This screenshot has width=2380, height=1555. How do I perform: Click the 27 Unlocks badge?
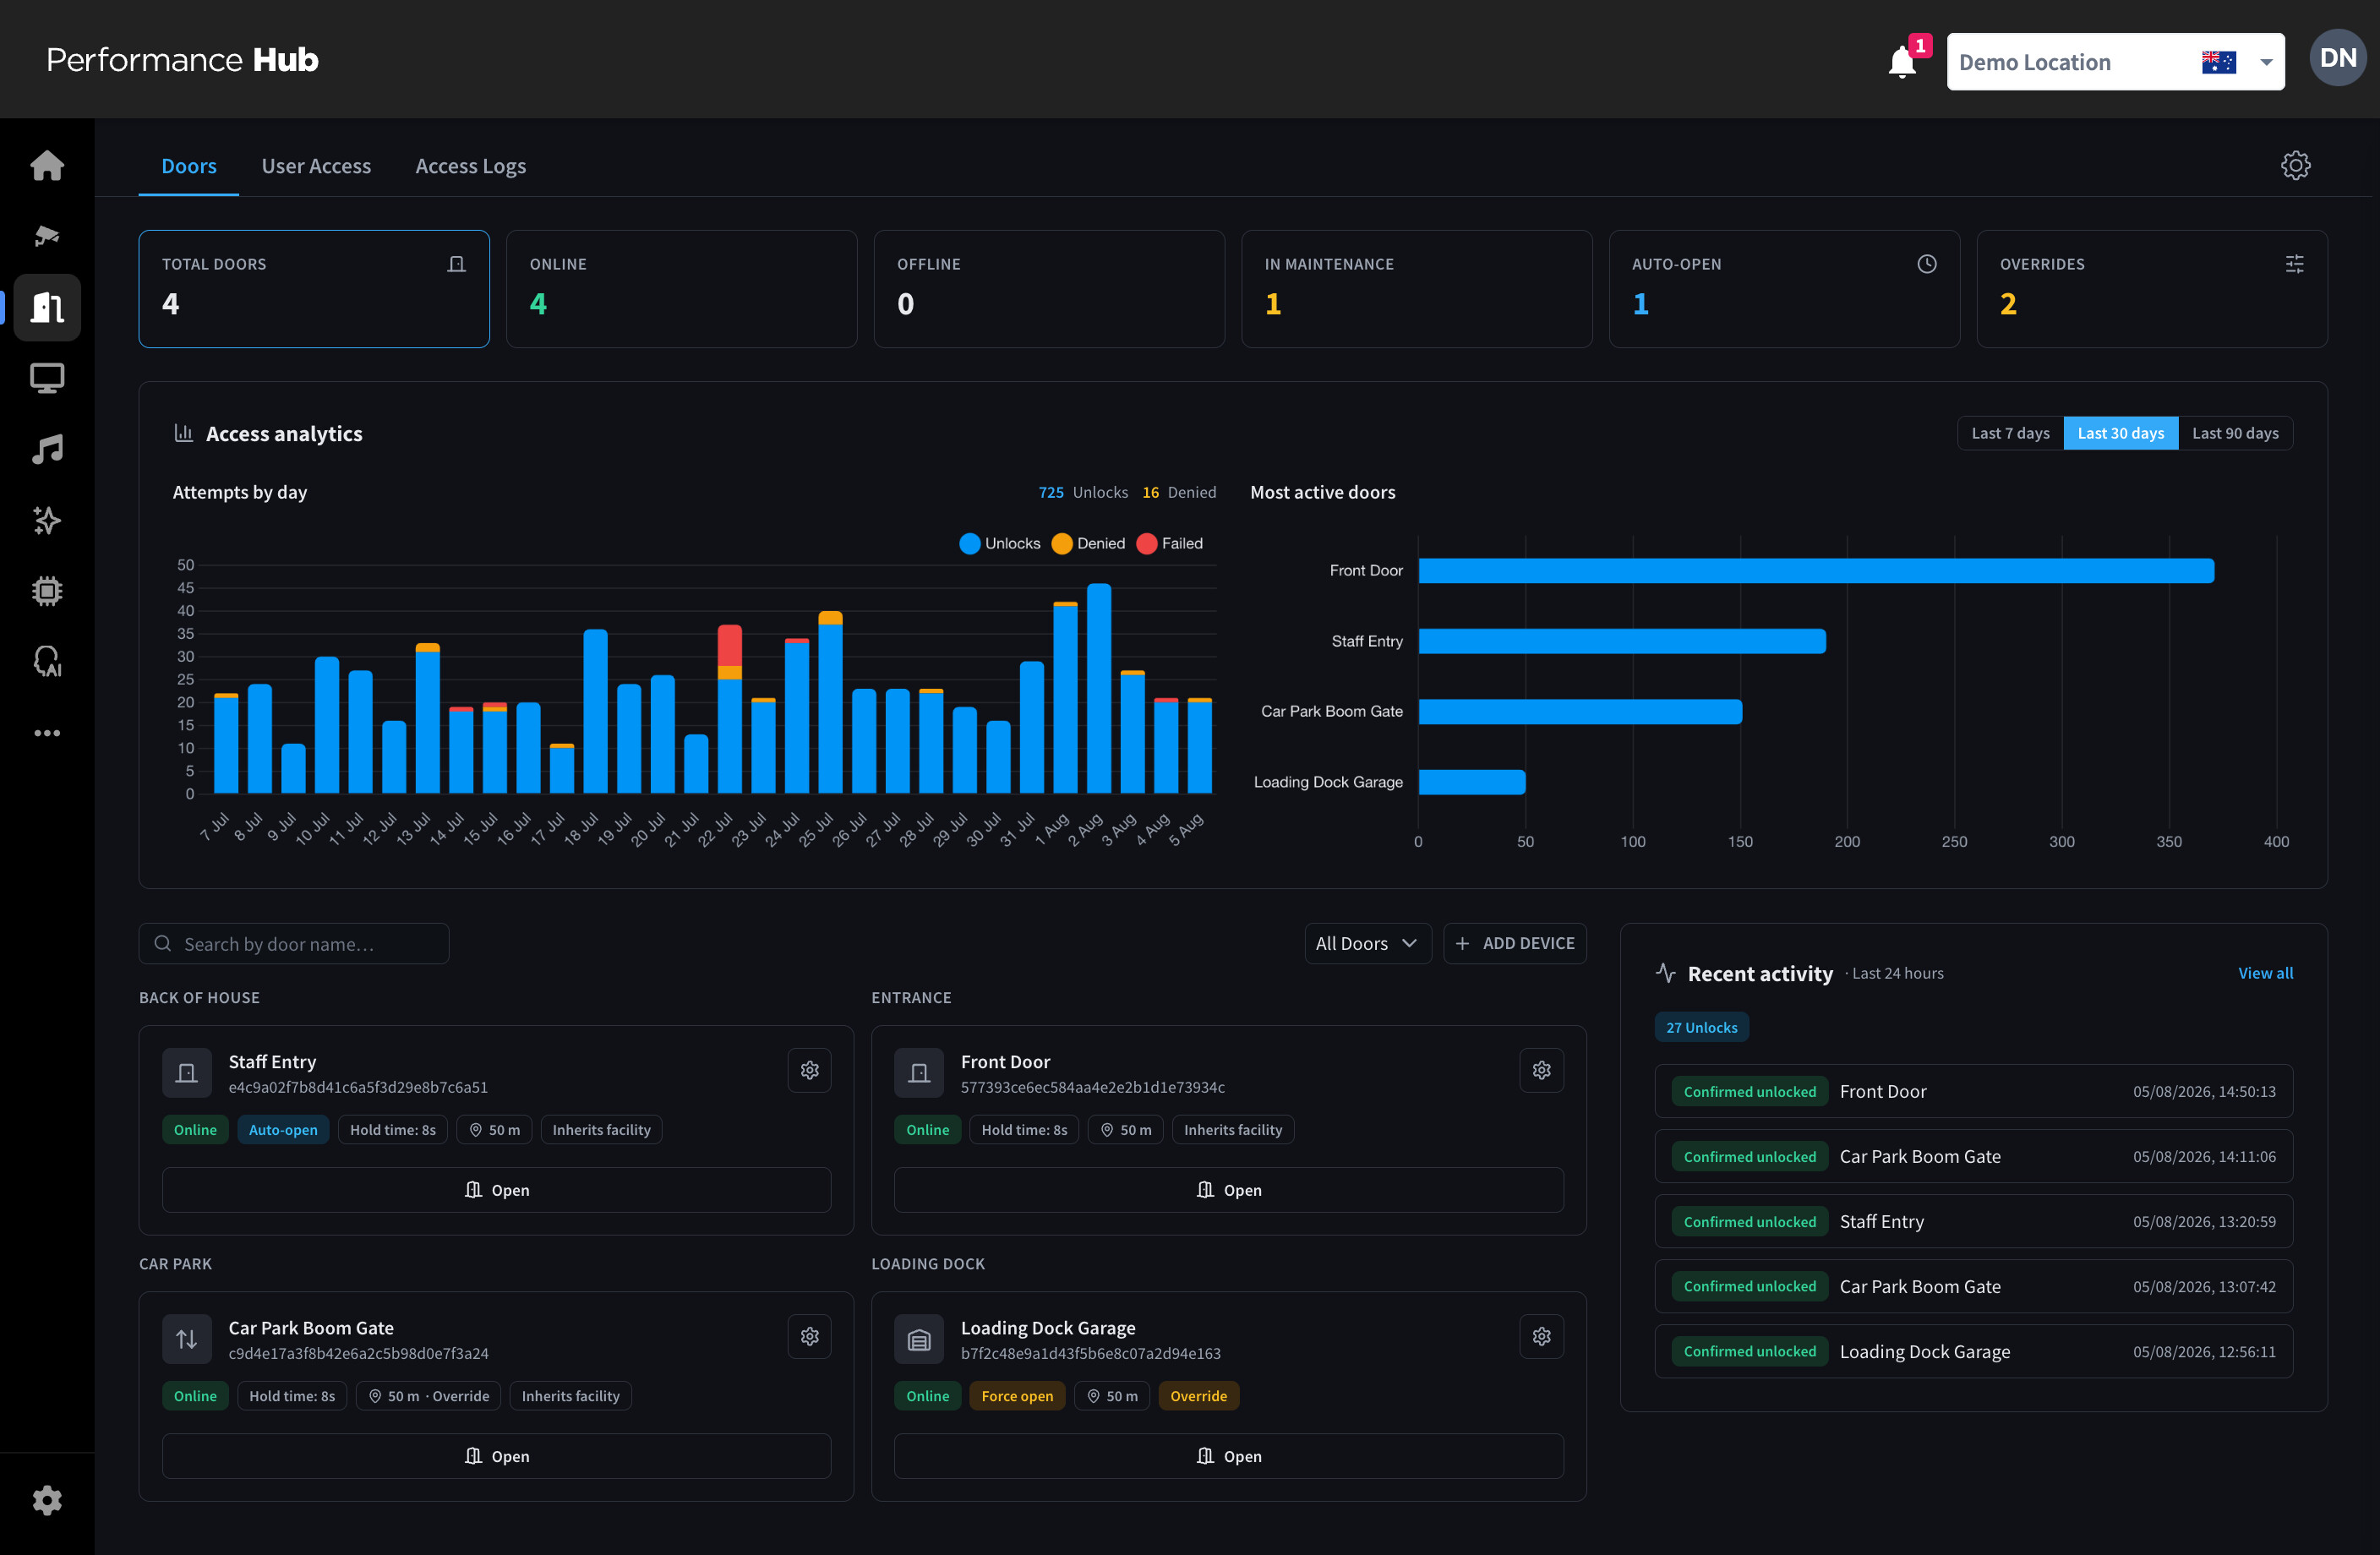point(1701,1027)
